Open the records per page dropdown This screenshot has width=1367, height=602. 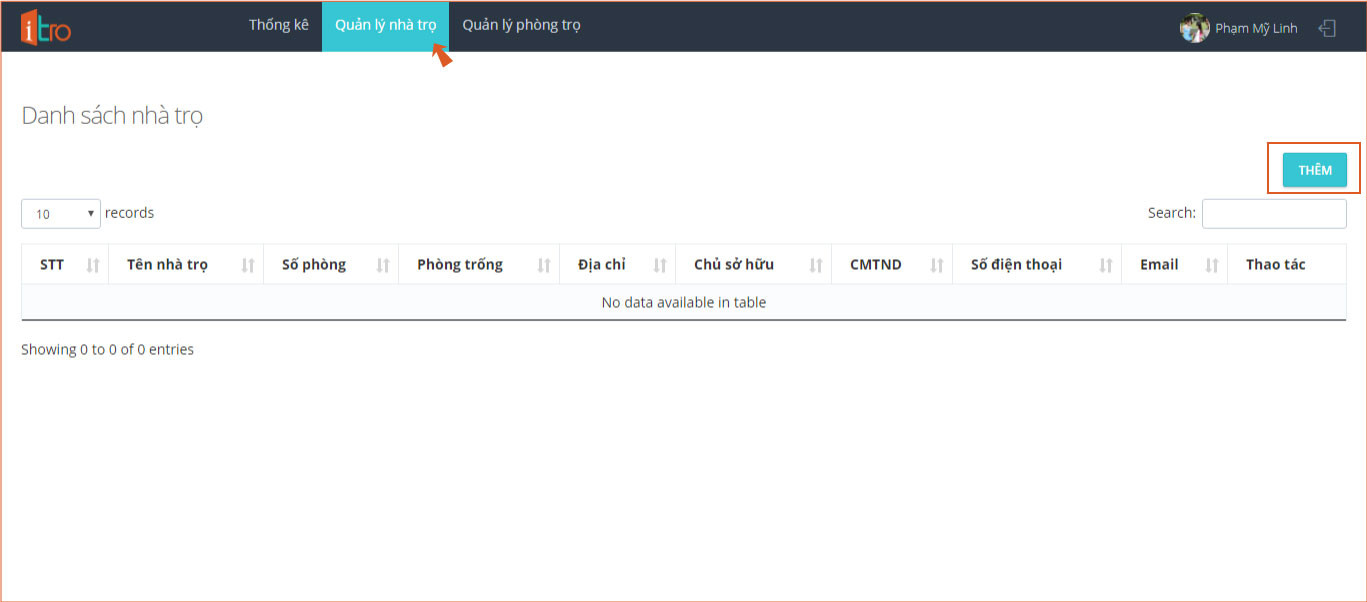pyautogui.click(x=61, y=213)
